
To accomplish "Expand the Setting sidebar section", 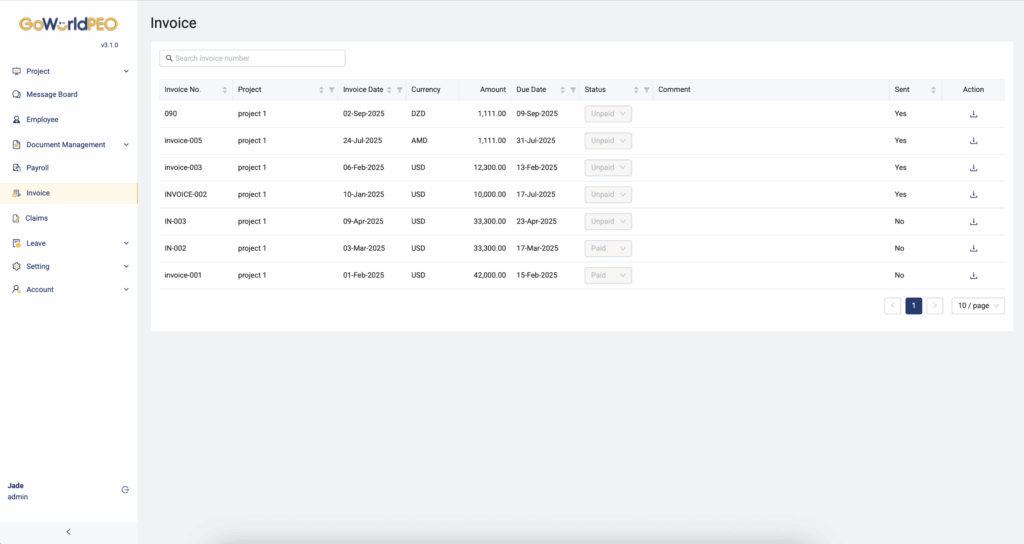I will 69,266.
